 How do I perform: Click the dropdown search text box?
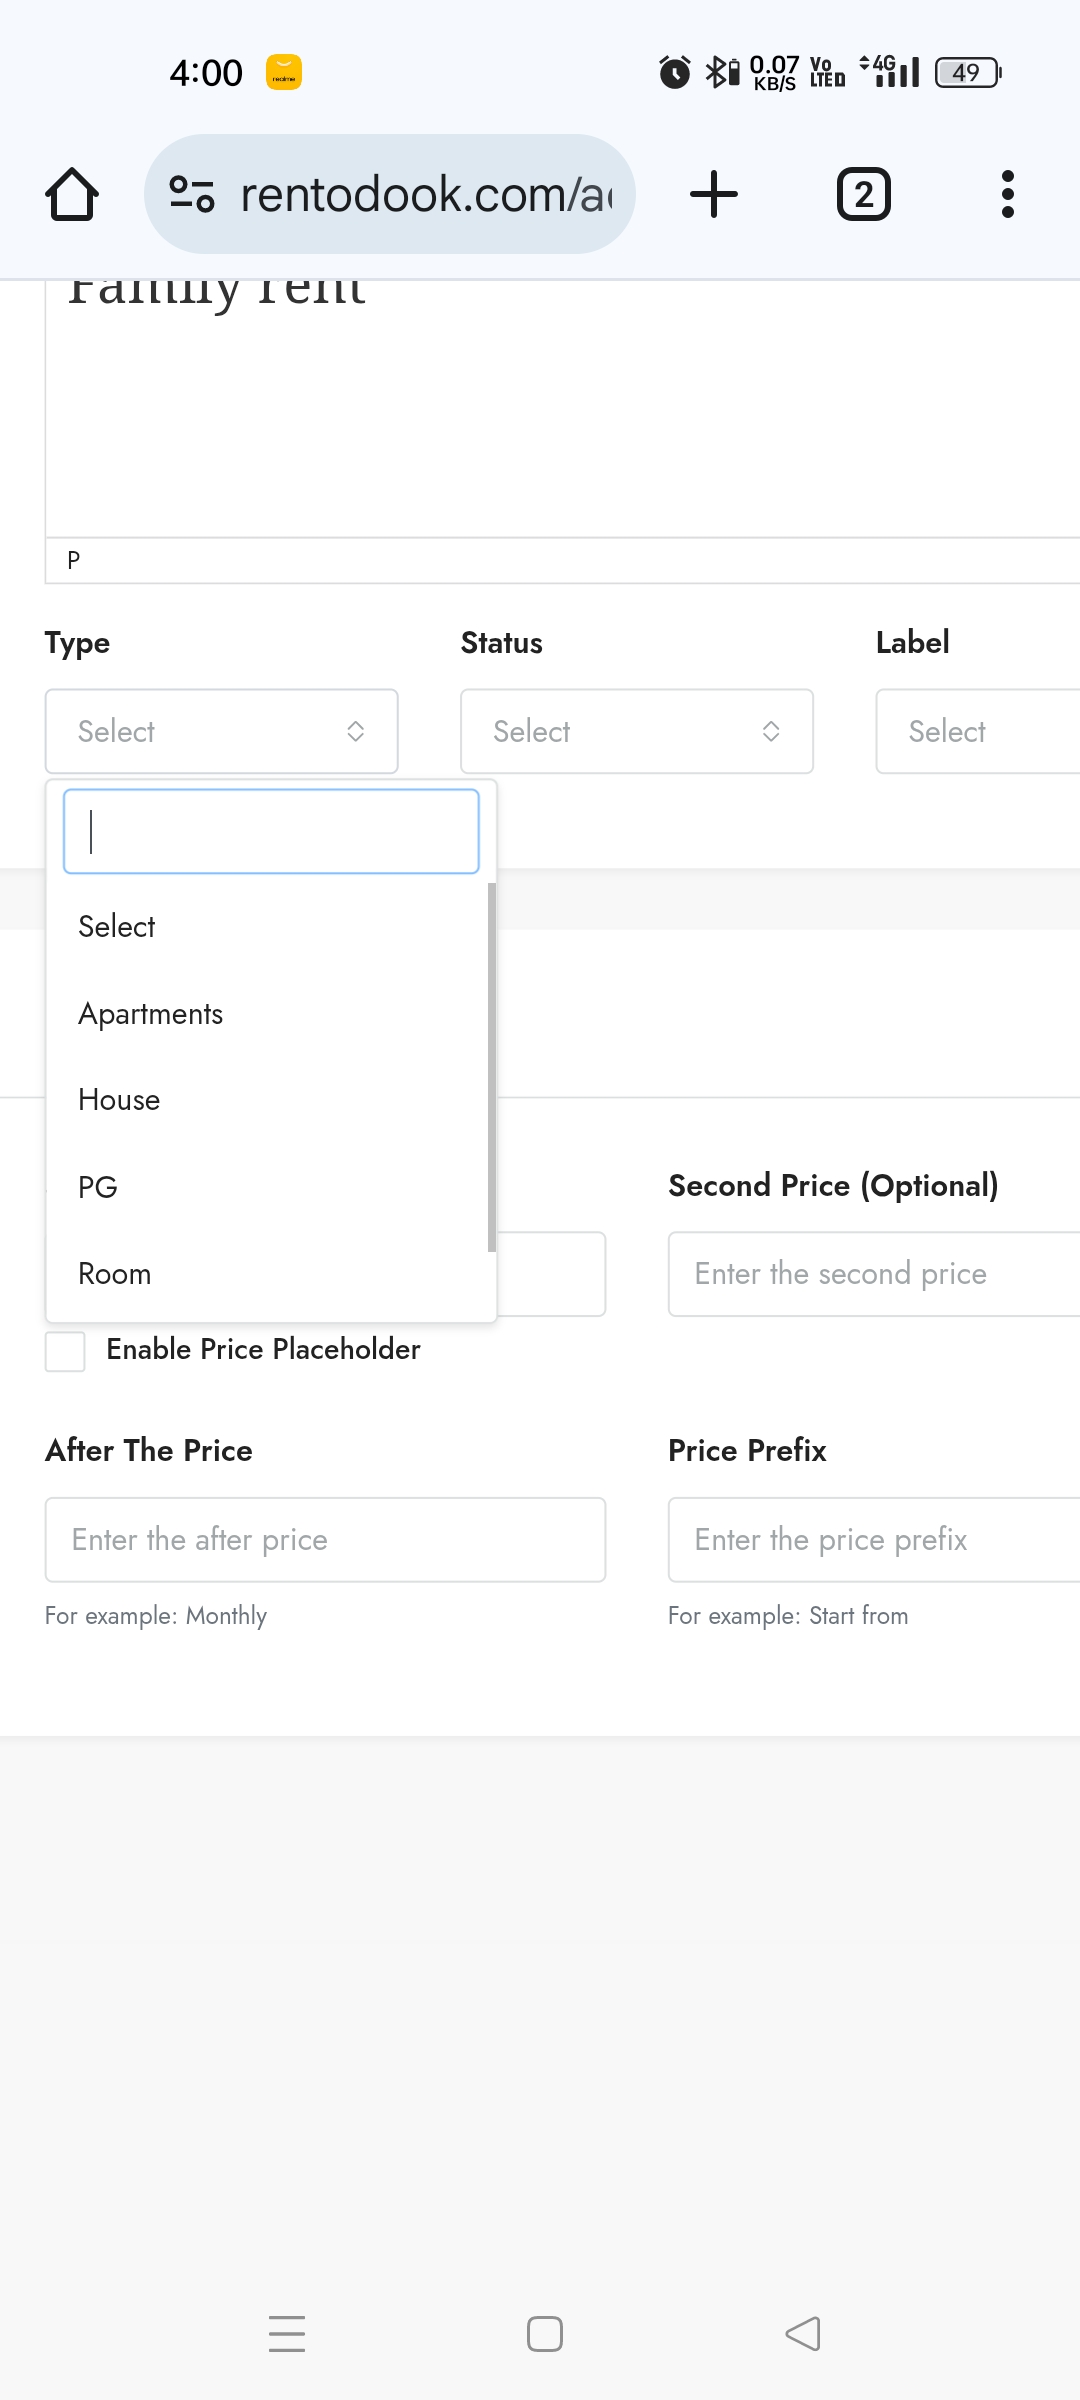pyautogui.click(x=271, y=831)
